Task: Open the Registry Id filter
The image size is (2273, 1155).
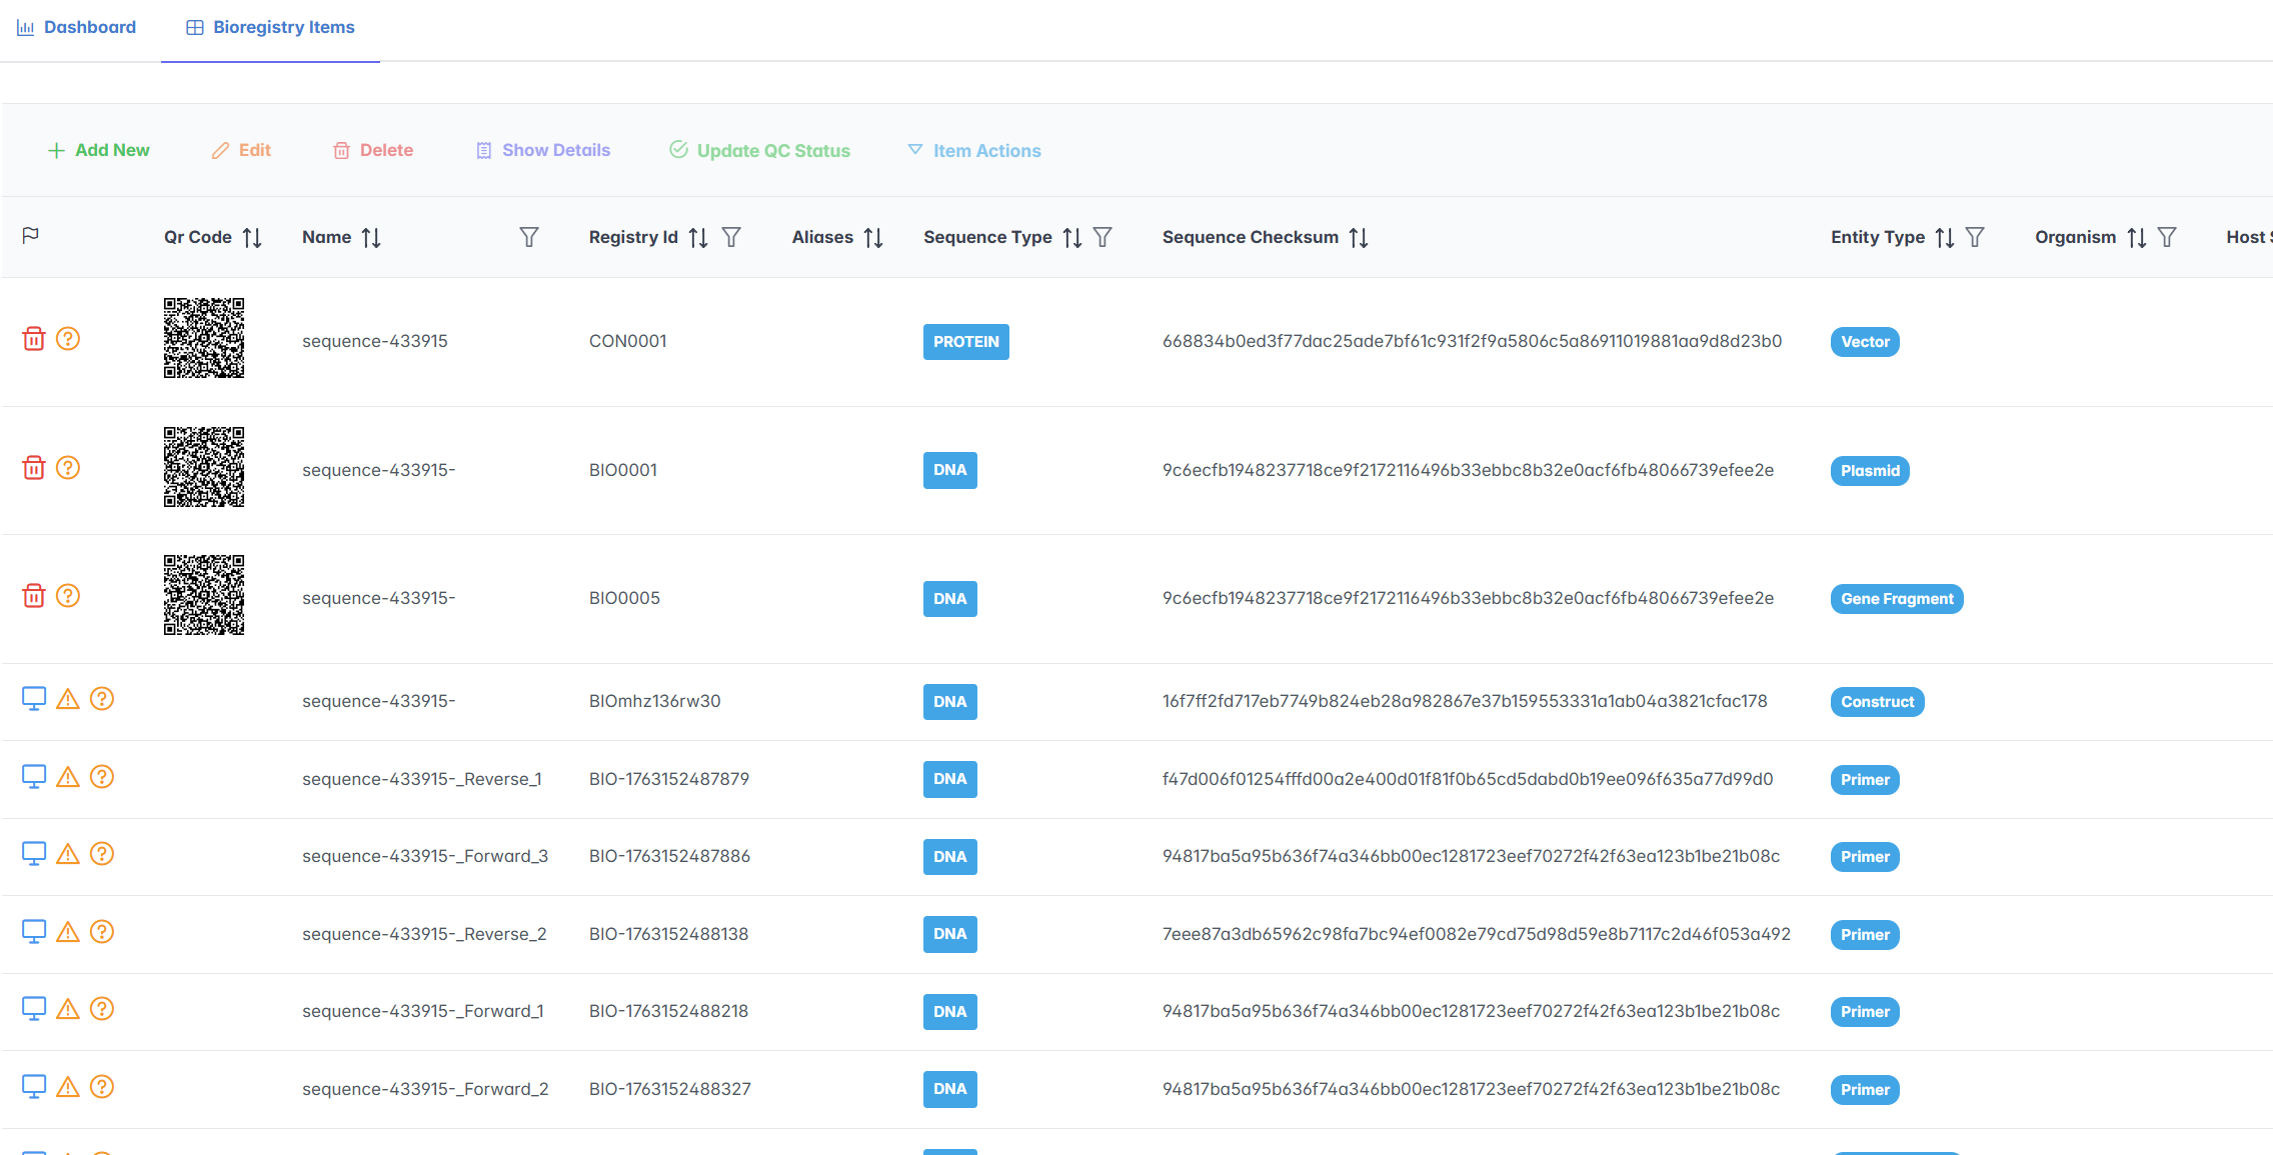Action: tap(731, 237)
